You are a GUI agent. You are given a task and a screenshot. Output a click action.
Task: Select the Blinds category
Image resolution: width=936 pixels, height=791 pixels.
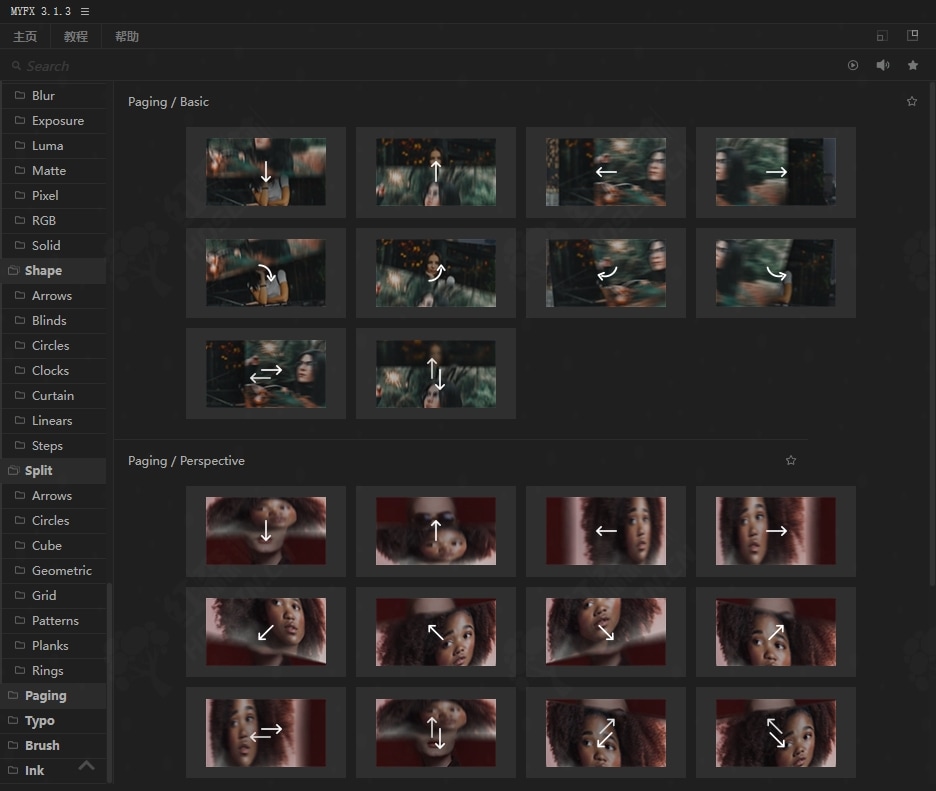54,321
